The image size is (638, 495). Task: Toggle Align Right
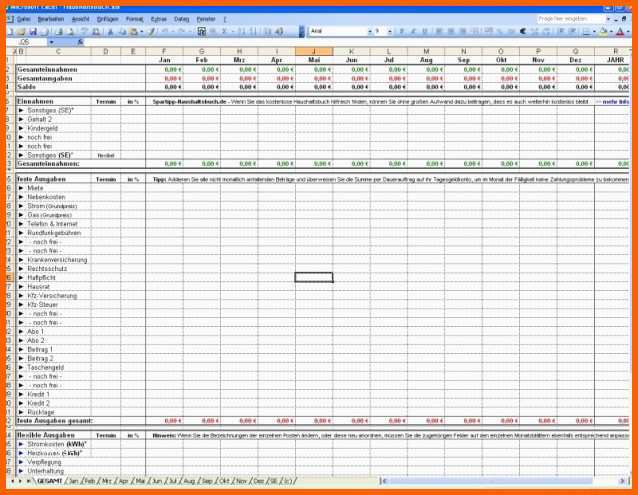pyautogui.click(x=463, y=31)
